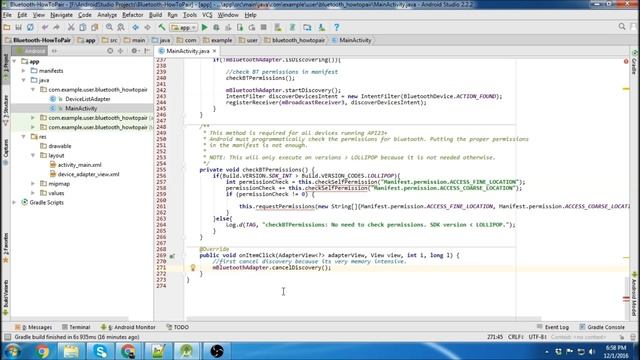
Task: Open the Refactor menu
Action: [133, 15]
